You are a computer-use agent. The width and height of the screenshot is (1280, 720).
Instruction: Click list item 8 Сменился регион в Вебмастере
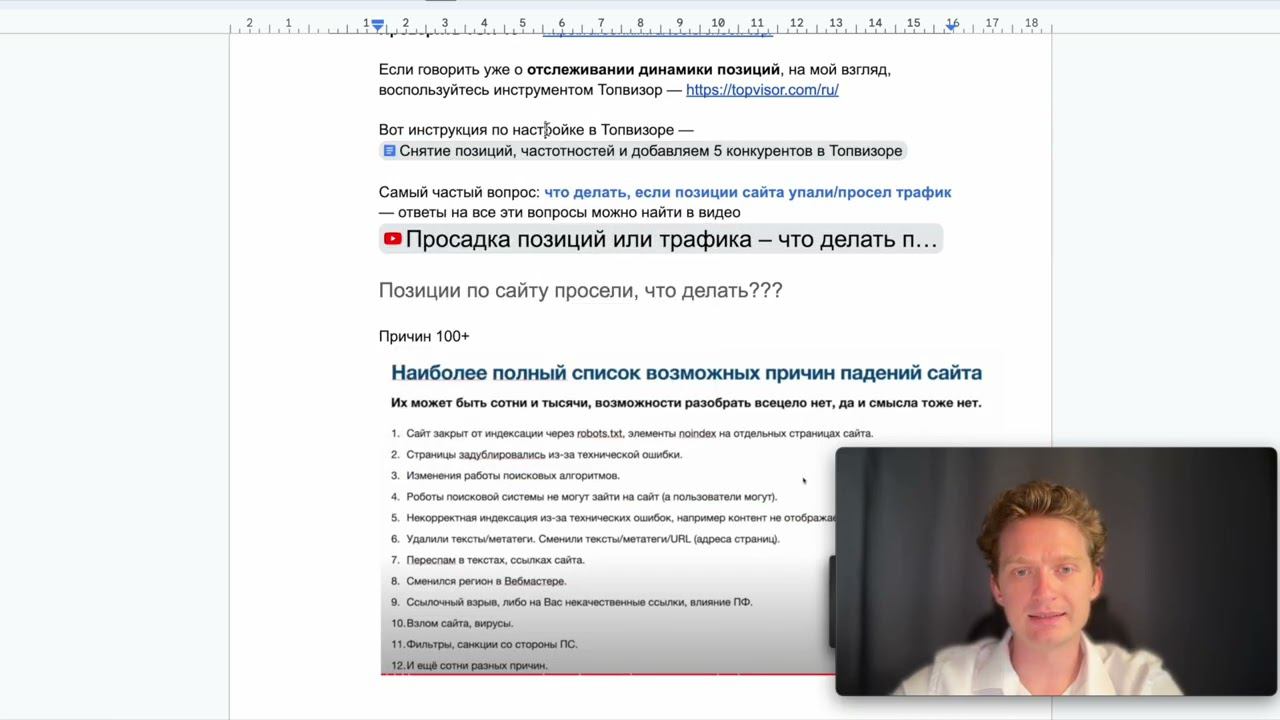(x=479, y=581)
